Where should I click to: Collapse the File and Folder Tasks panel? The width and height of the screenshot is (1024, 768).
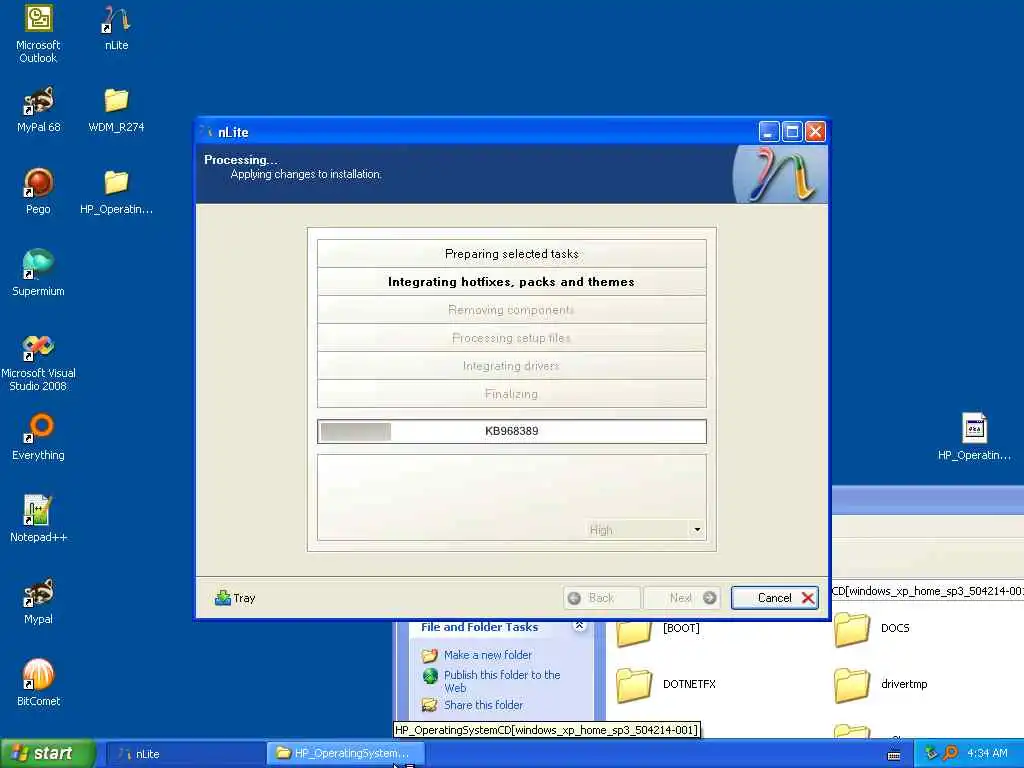[x=579, y=626]
